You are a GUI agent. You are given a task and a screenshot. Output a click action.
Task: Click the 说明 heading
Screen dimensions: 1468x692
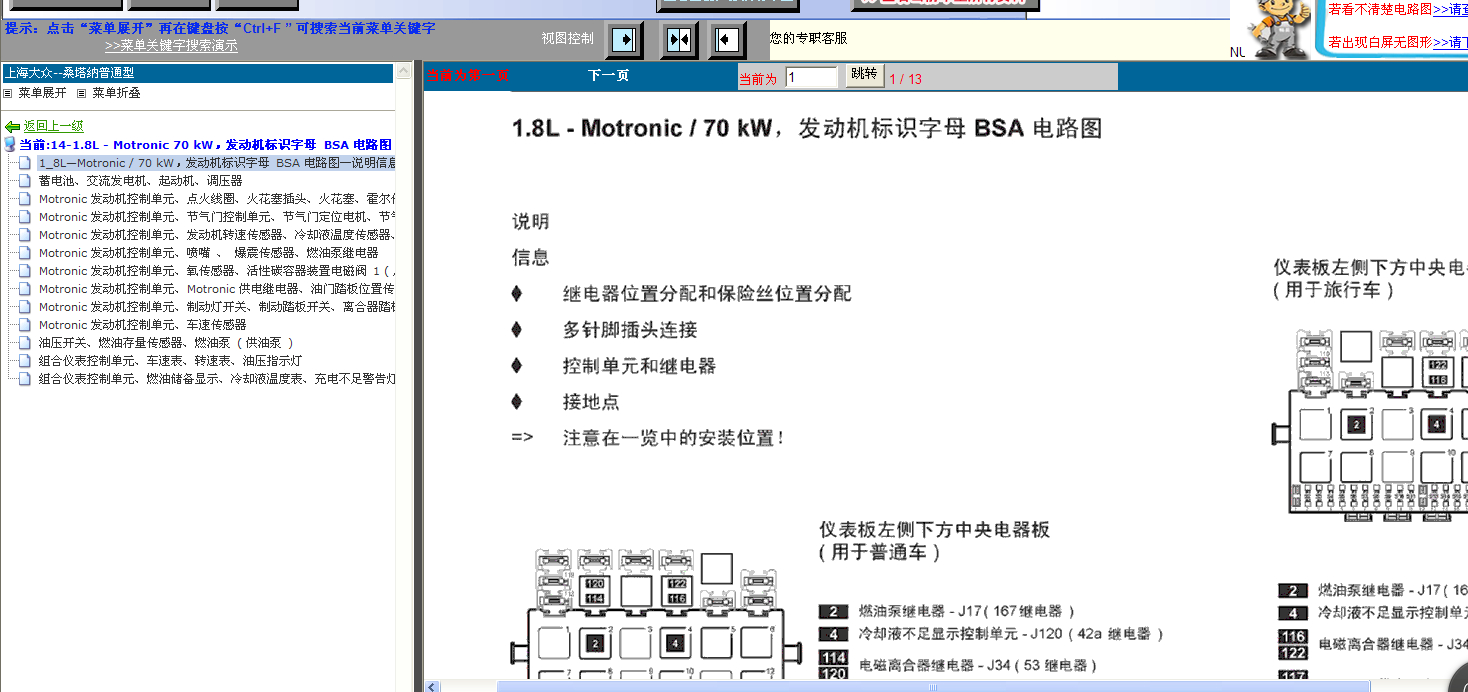(x=531, y=222)
